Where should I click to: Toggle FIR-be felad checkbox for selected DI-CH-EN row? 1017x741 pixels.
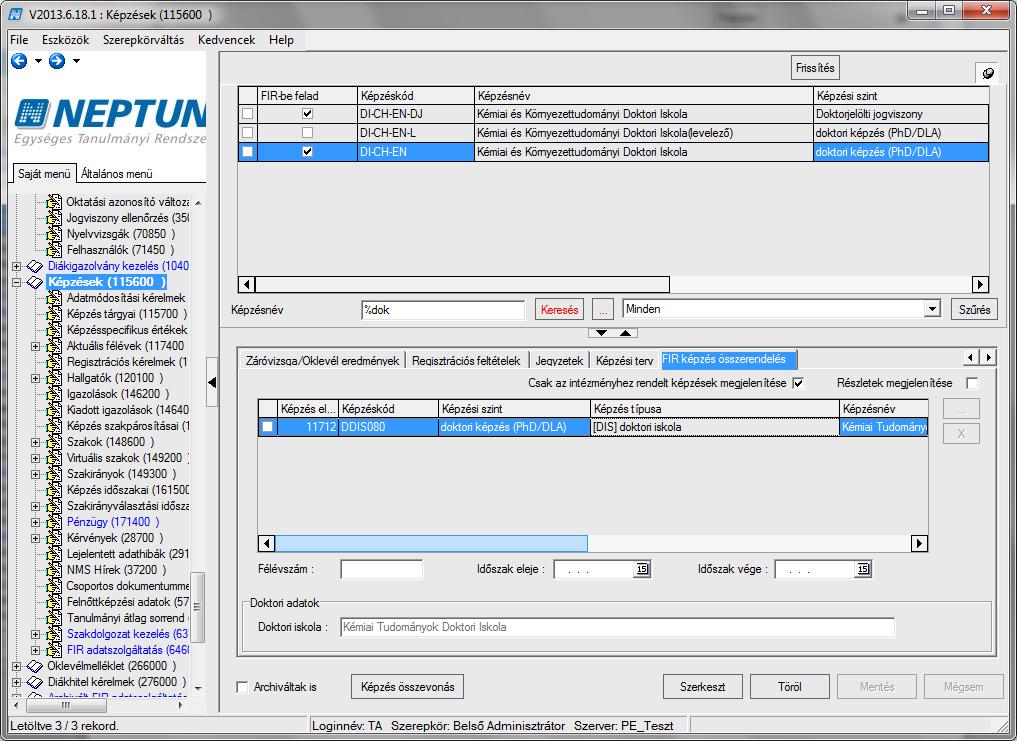[307, 152]
